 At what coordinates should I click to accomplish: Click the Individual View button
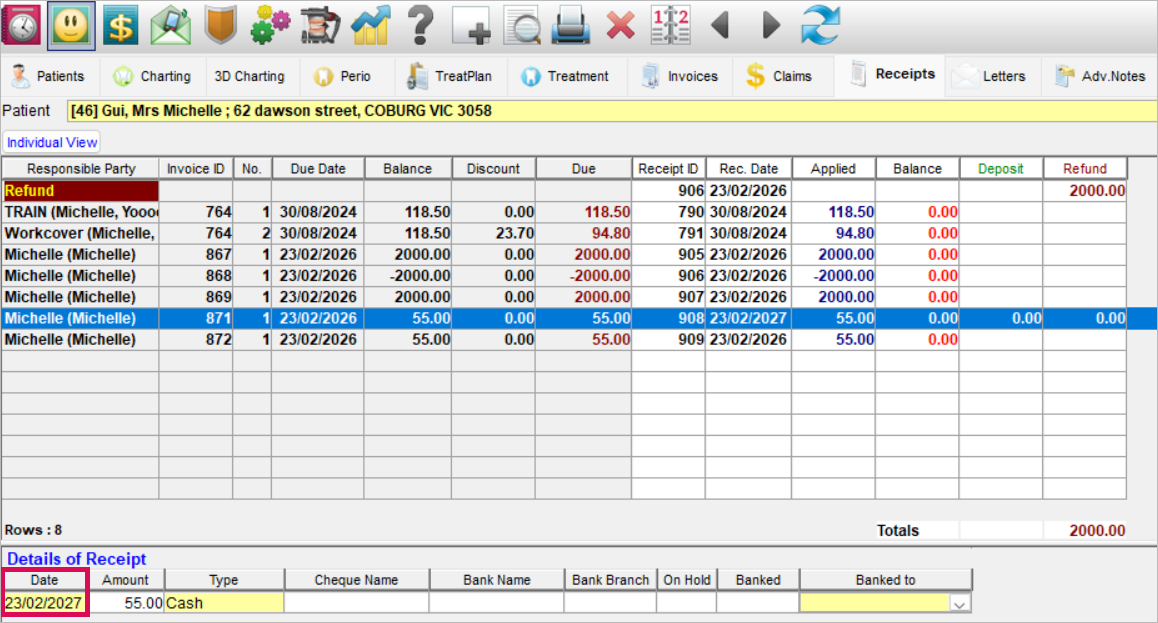point(52,143)
